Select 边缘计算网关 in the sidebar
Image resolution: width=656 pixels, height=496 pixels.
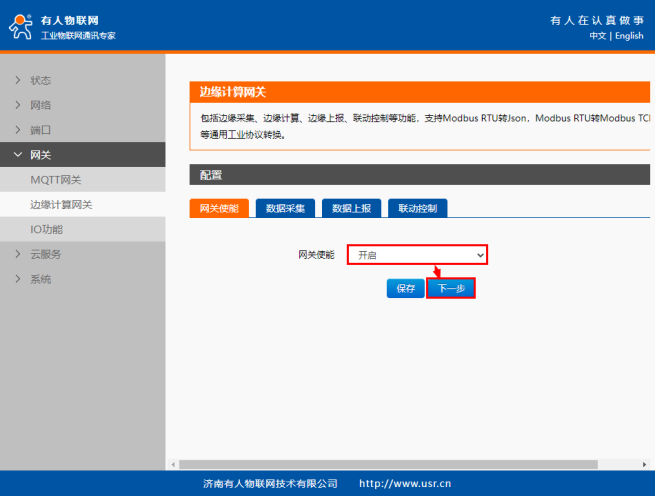(61, 204)
